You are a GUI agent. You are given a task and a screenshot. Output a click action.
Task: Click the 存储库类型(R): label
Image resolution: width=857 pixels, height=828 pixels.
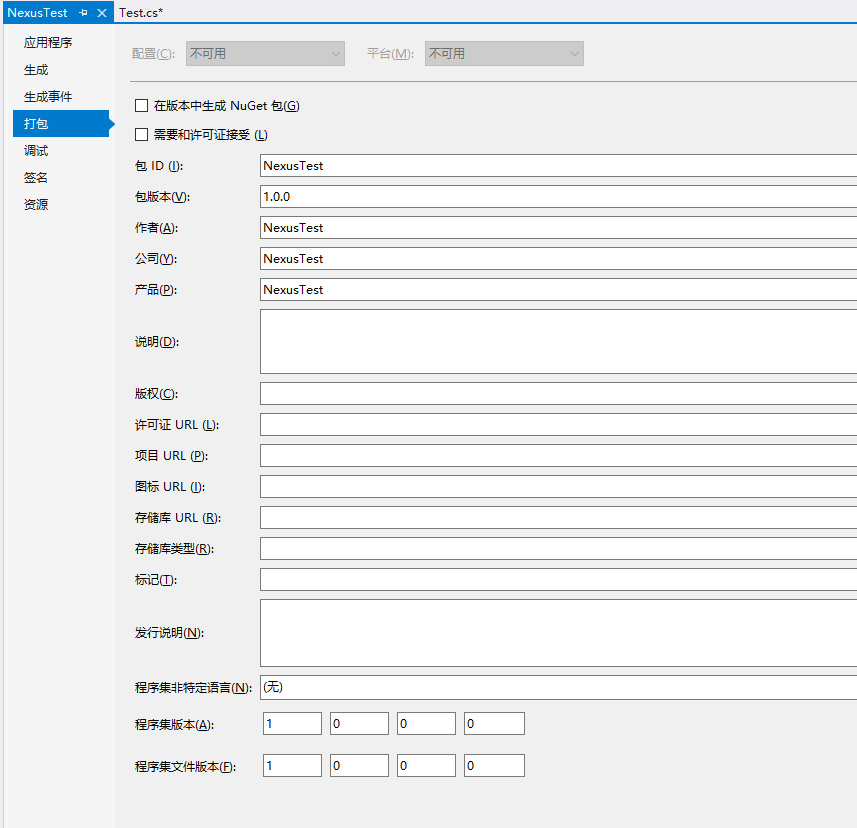(x=174, y=549)
